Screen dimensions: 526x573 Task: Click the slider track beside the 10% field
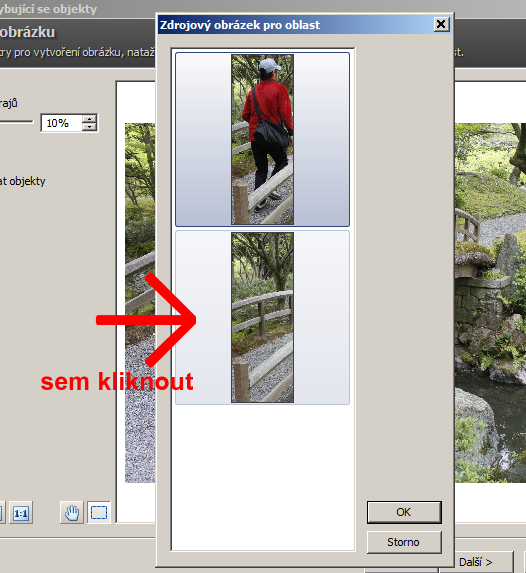pyautogui.click(x=16, y=122)
